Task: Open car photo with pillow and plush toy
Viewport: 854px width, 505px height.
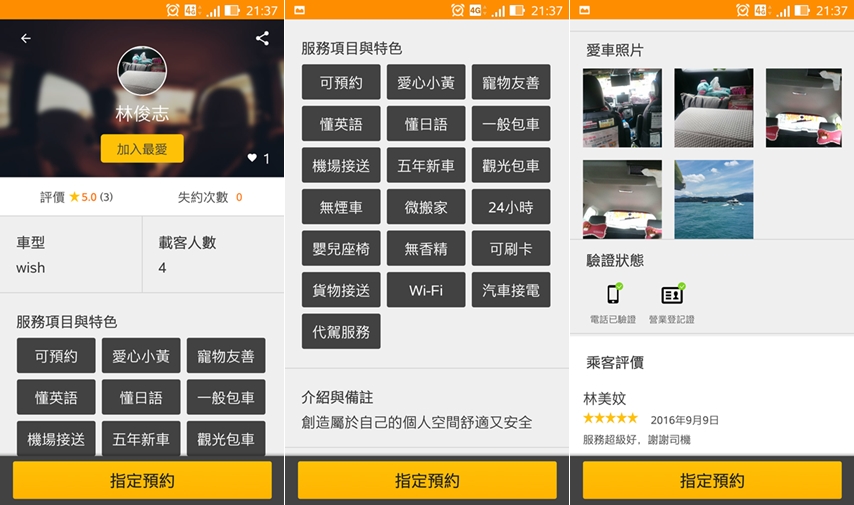Action: point(714,108)
